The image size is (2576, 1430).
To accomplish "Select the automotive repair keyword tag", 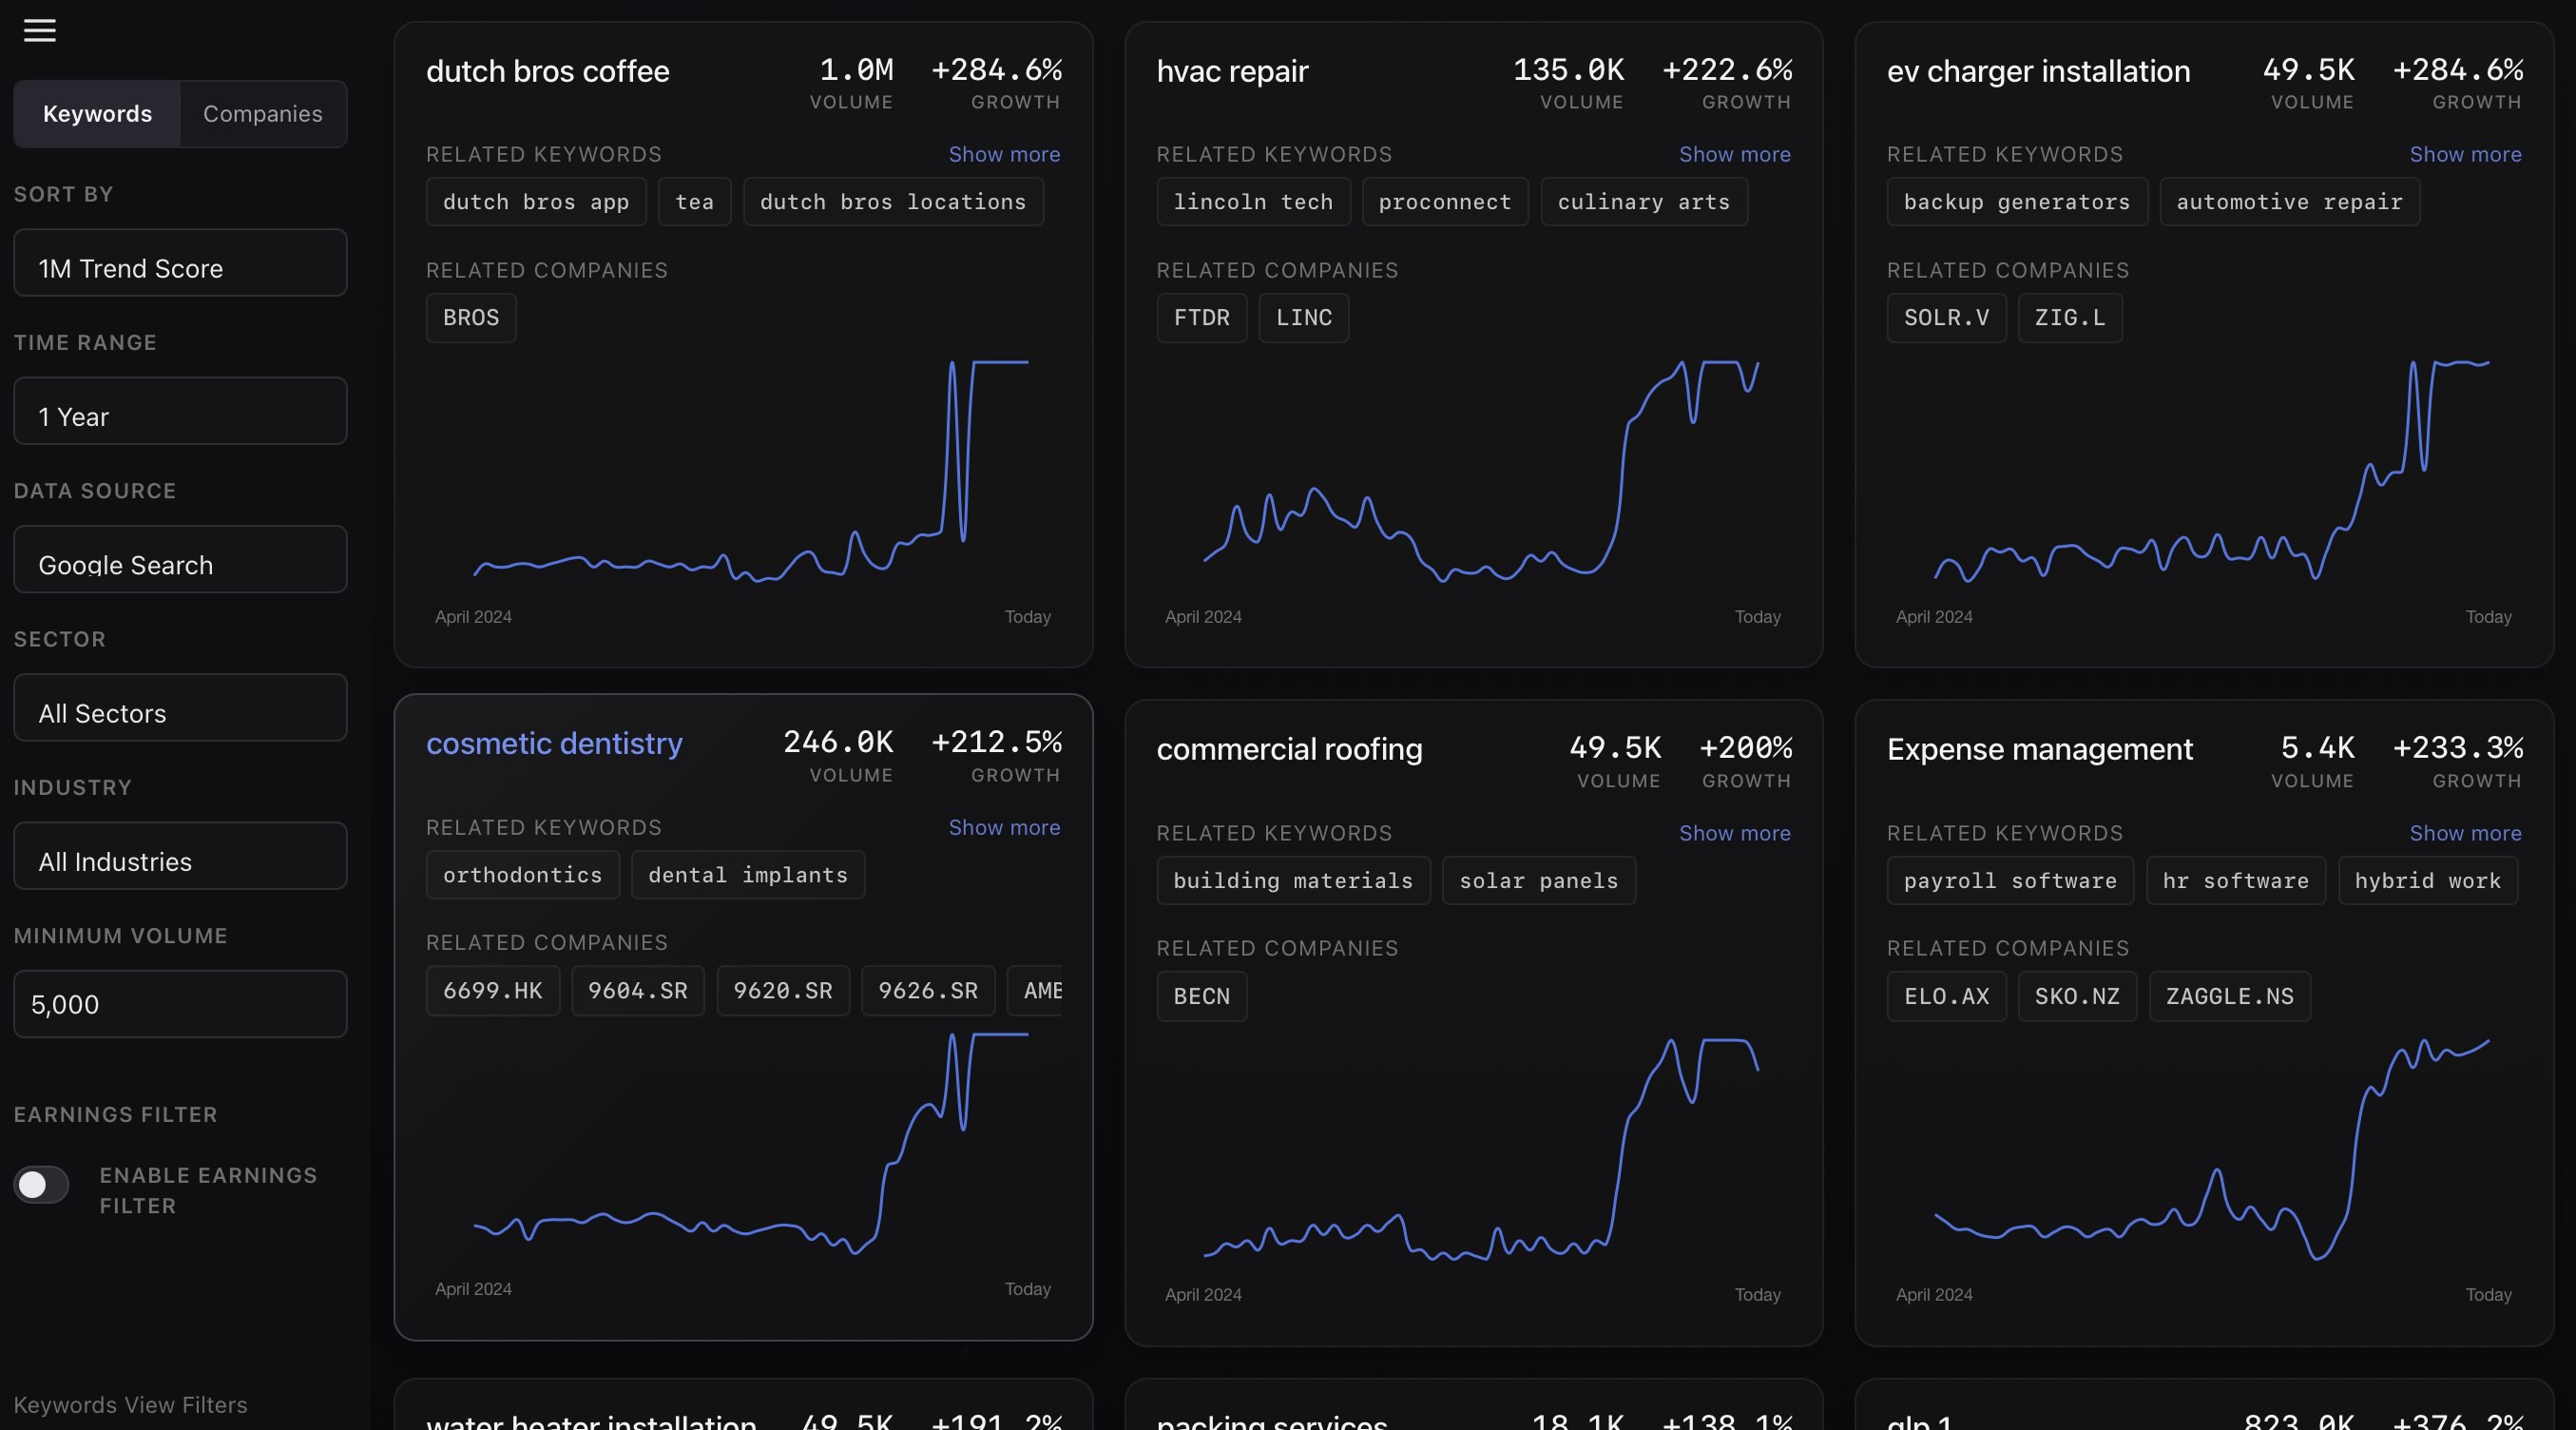I will point(2289,202).
